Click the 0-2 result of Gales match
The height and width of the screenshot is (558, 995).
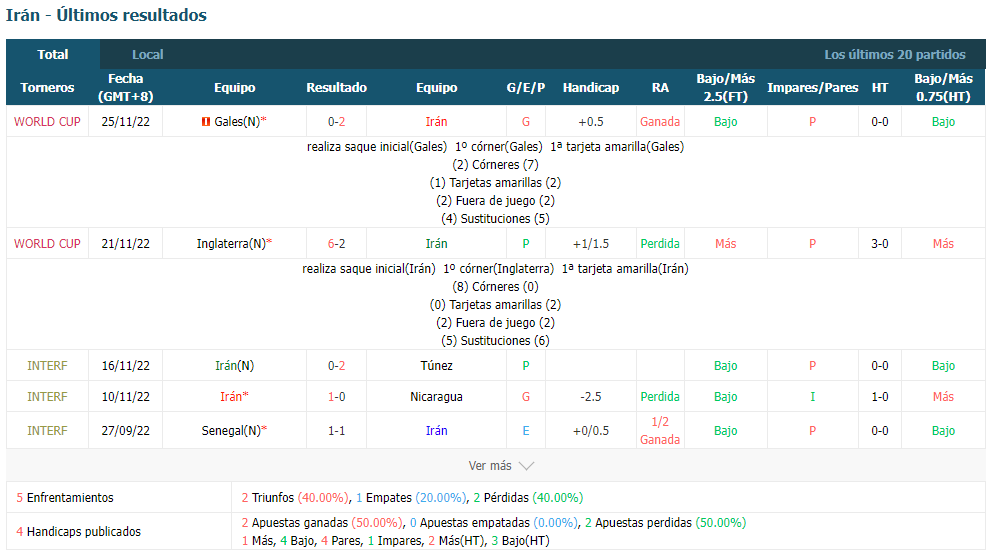336,122
